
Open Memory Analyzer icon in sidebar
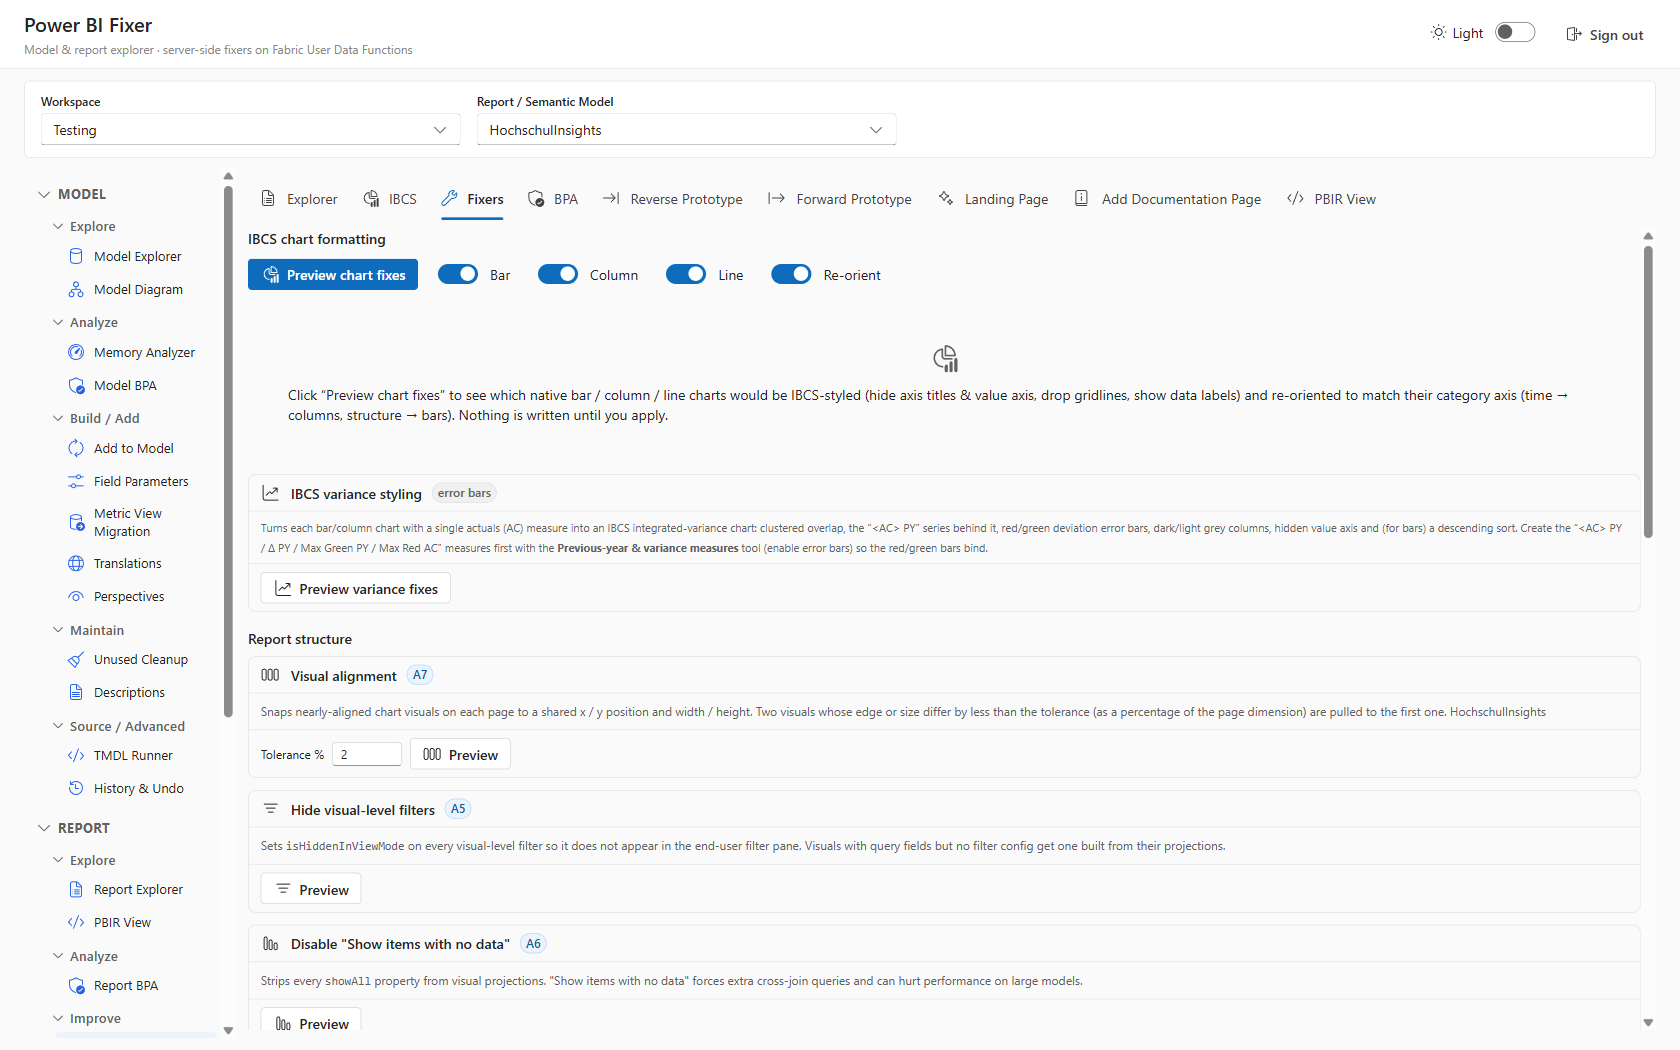[x=76, y=352]
